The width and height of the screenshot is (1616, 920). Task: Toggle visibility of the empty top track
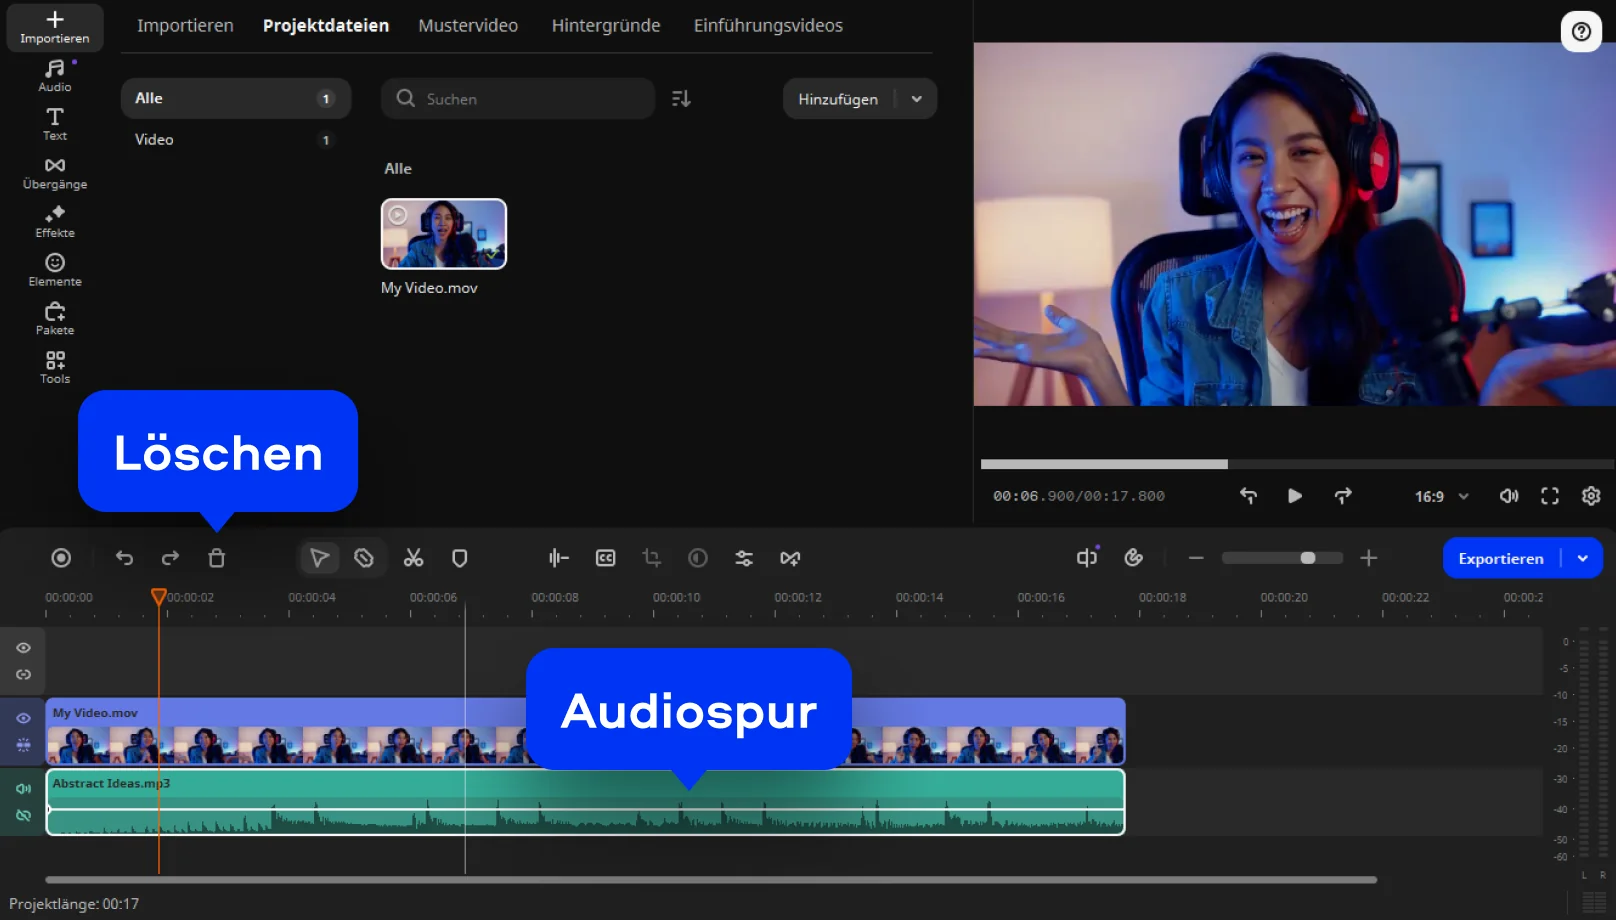coord(23,648)
